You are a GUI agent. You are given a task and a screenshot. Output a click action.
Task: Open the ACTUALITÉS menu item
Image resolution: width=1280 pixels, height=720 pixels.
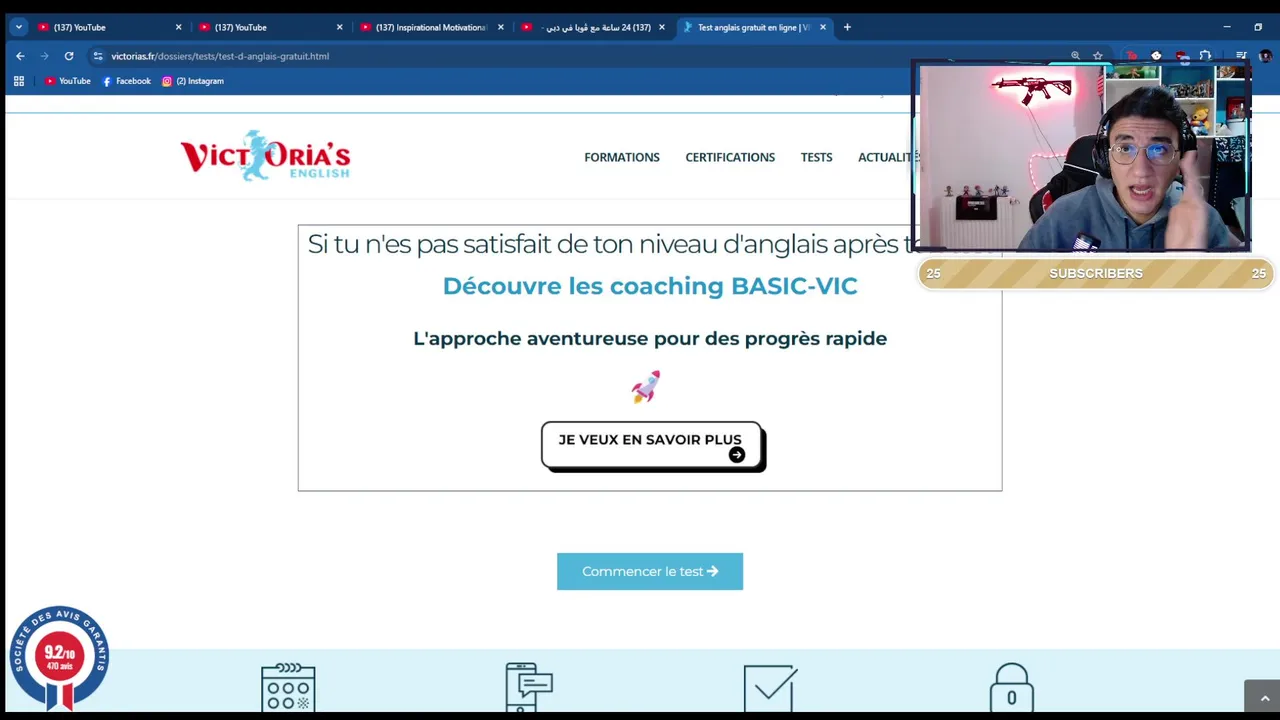coord(887,157)
